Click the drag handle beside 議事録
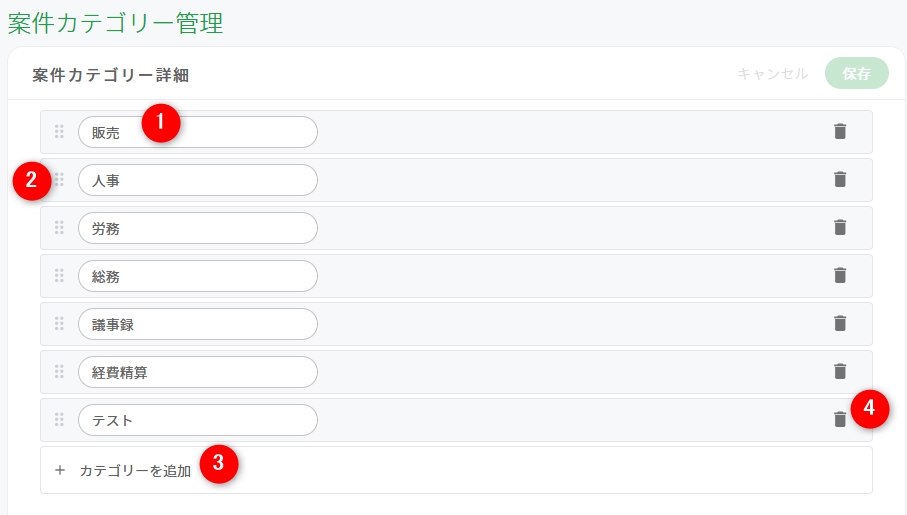907x515 pixels. coord(59,323)
